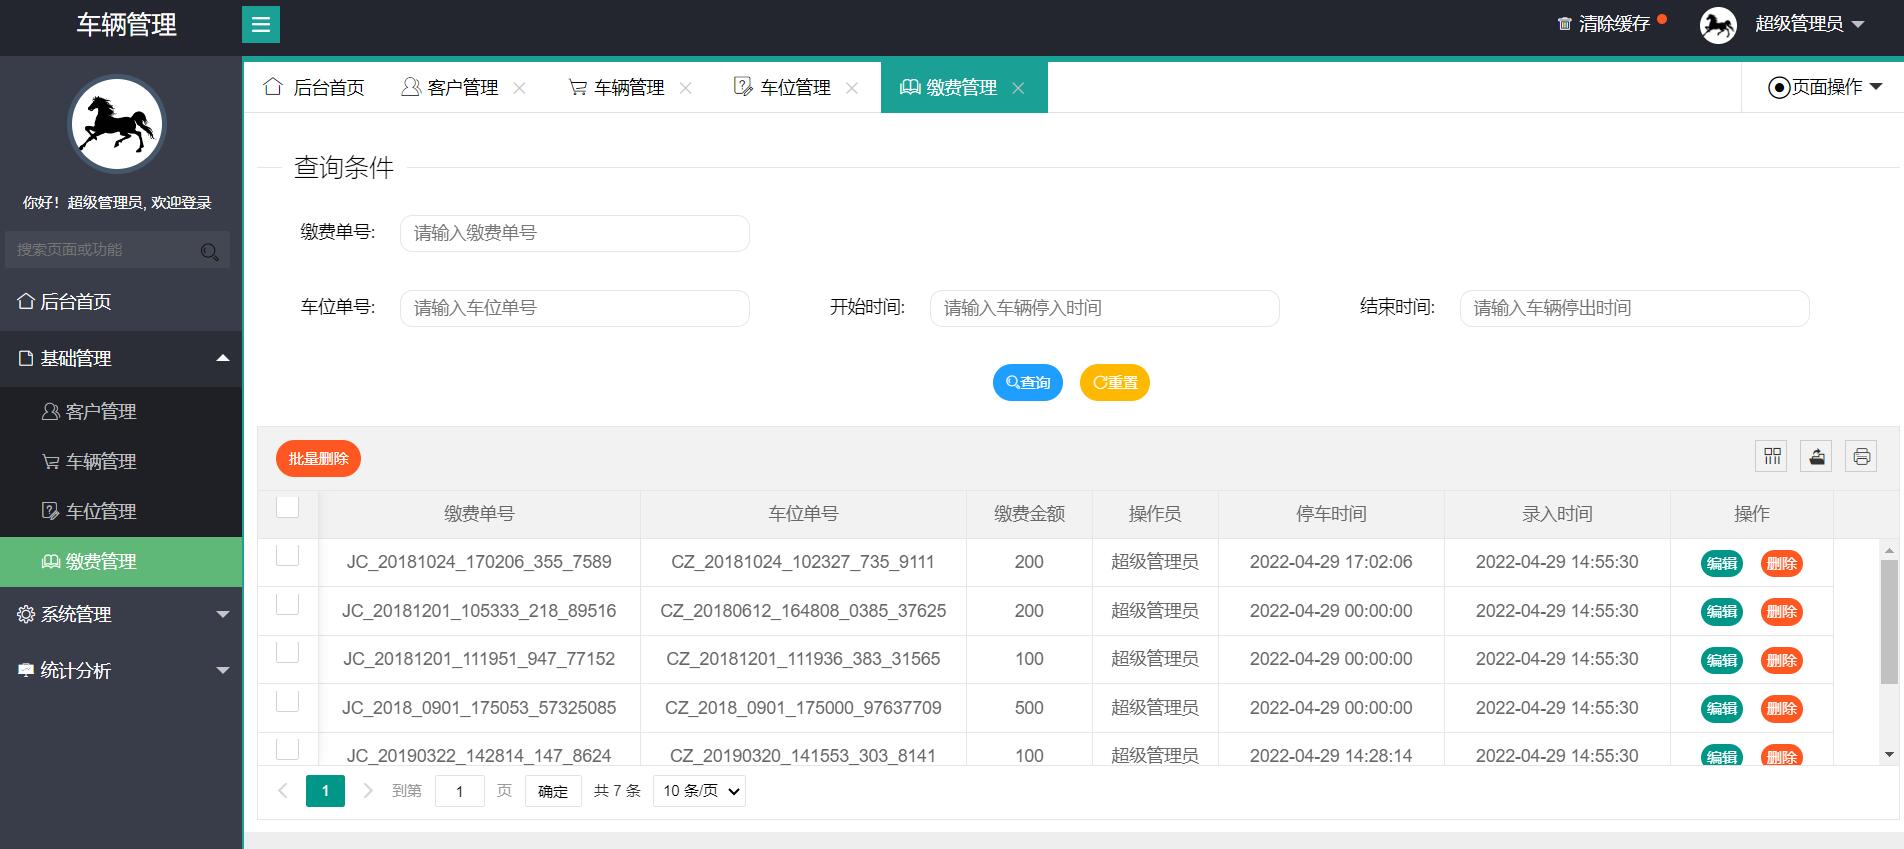
Task: Delete row JC_20181201_105333_218_89516
Action: click(1782, 611)
